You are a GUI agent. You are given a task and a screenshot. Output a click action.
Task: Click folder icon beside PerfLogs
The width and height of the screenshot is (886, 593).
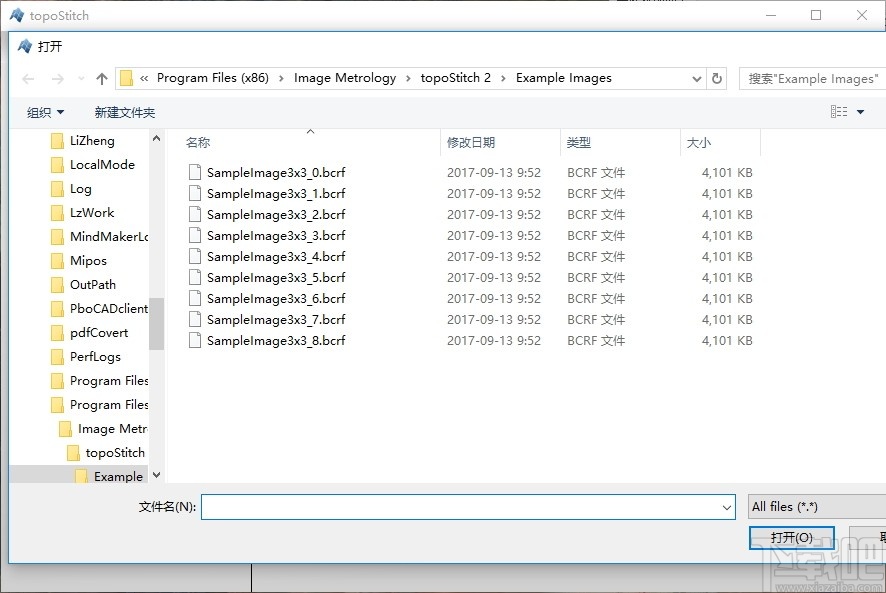57,357
